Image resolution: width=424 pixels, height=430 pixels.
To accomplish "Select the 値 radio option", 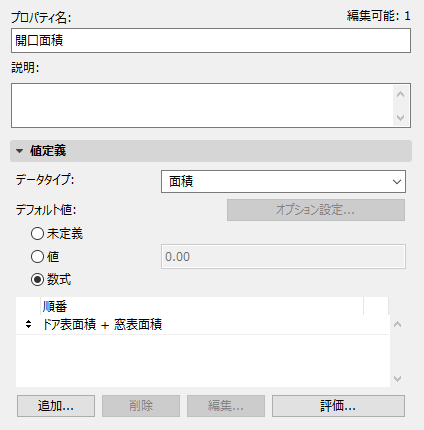I will click(37, 257).
